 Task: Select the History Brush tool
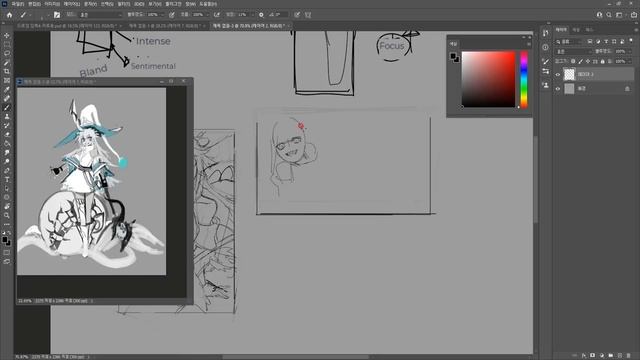tap(7, 125)
